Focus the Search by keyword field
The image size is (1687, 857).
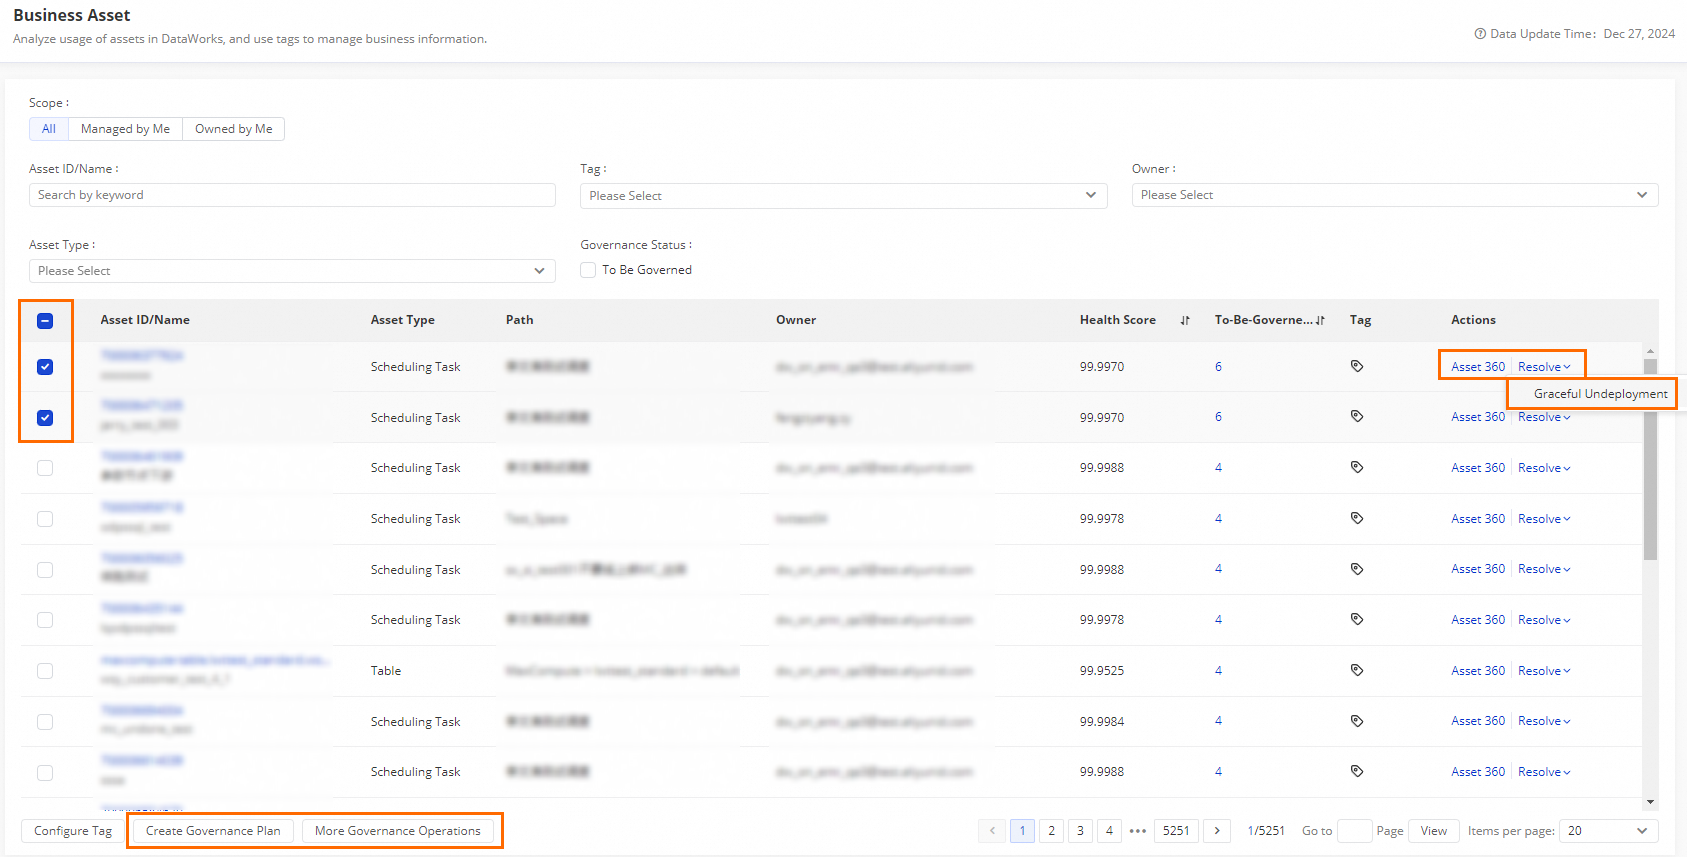coord(292,195)
